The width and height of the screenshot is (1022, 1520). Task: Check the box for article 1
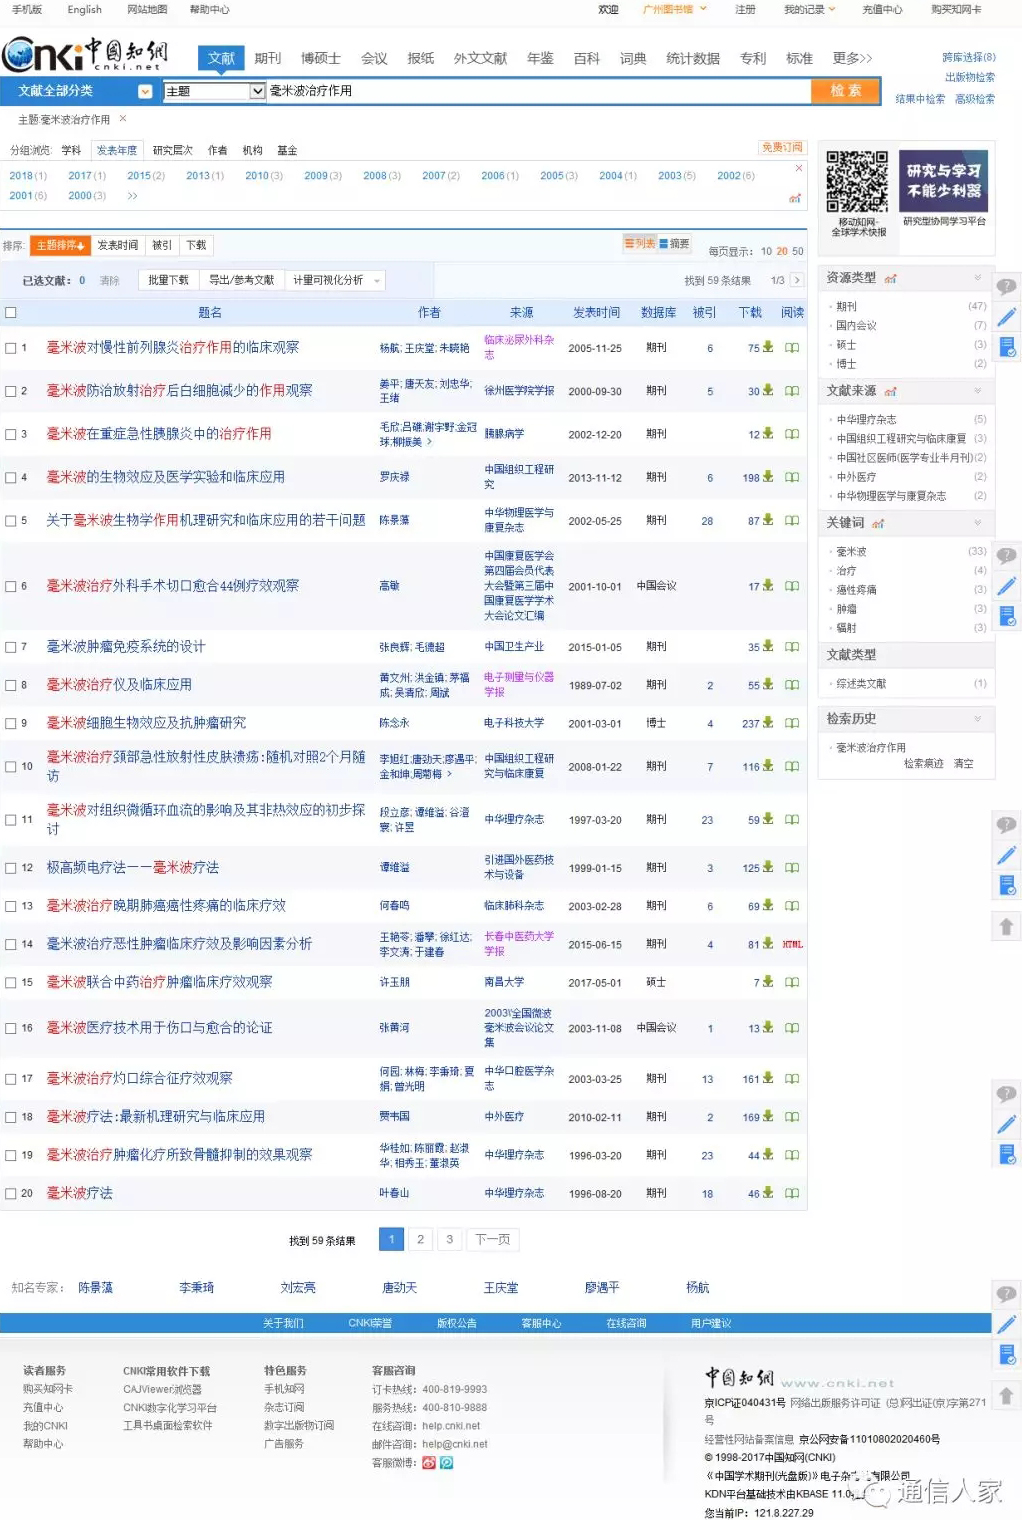point(11,348)
